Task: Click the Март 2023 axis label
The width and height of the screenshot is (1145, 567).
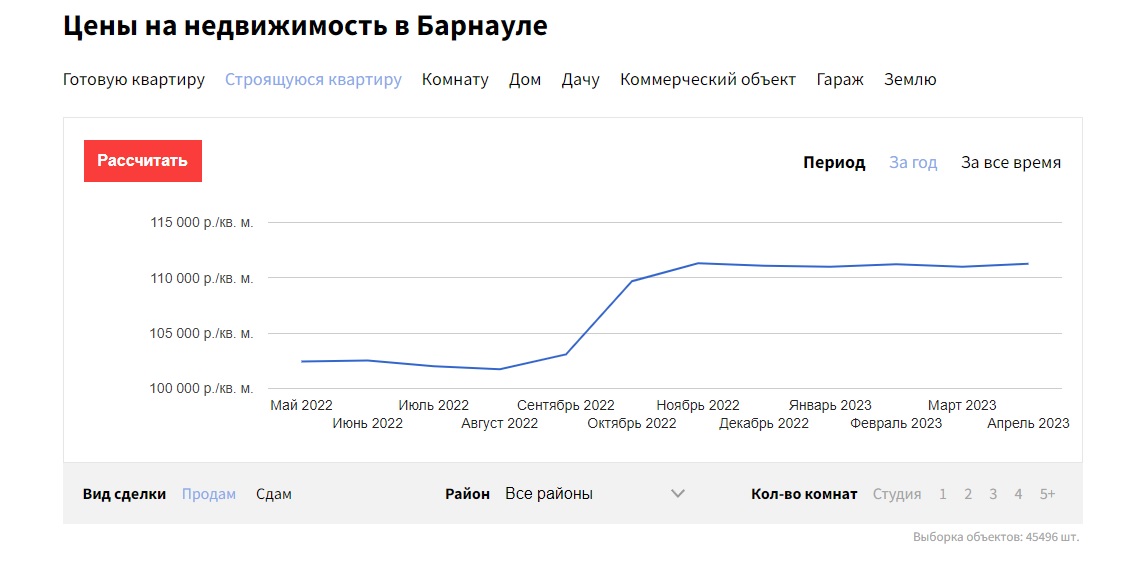Action: tap(962, 406)
